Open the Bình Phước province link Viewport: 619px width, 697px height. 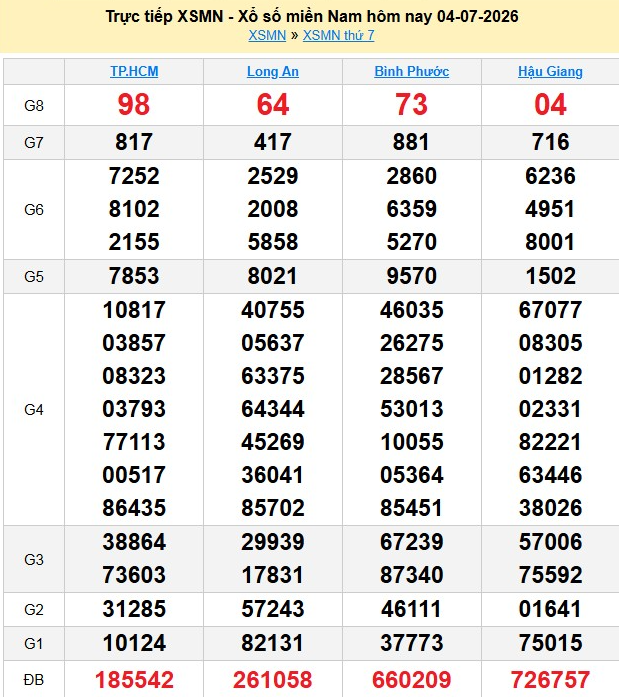[x=411, y=72]
